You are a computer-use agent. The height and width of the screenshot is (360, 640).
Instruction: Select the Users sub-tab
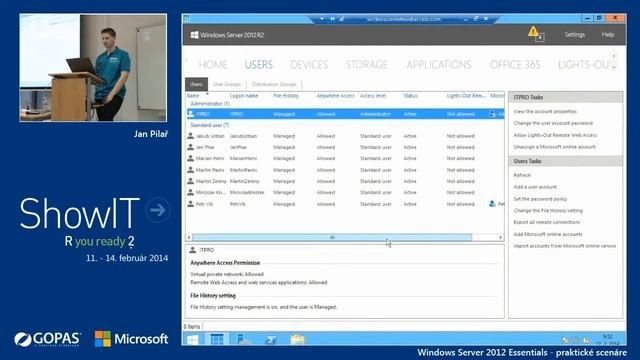click(196, 84)
